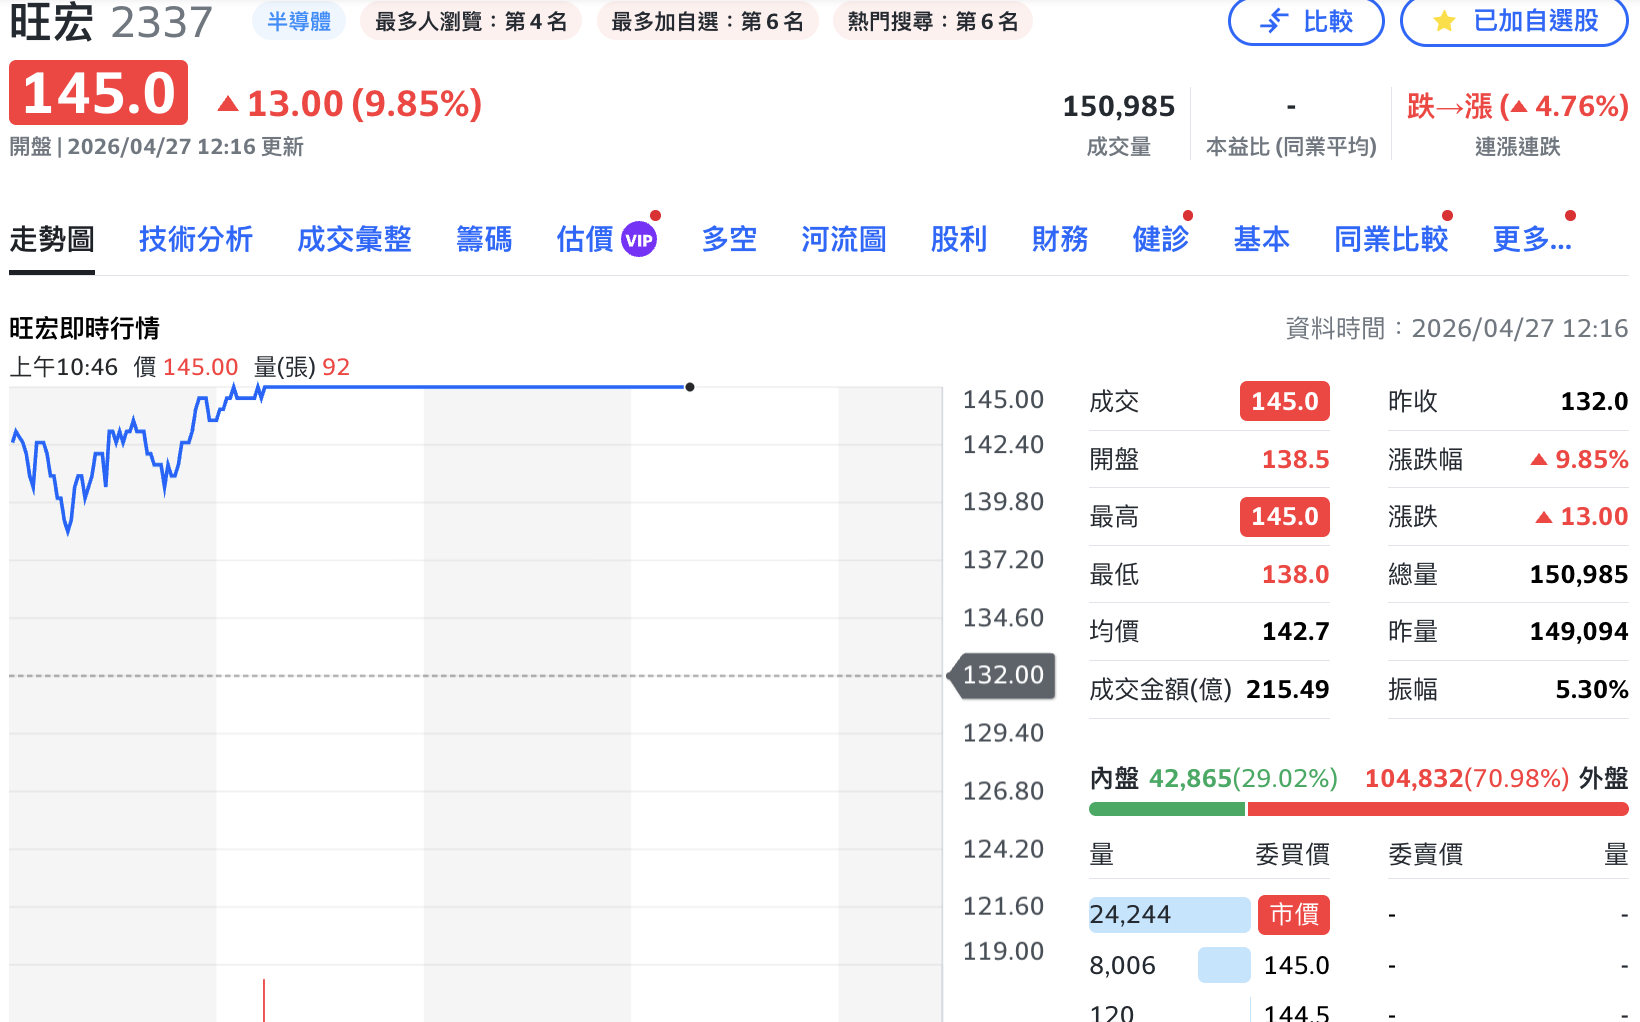The height and width of the screenshot is (1022, 1640).
Task: Switch to the 成交彙整 tab
Action: [354, 240]
